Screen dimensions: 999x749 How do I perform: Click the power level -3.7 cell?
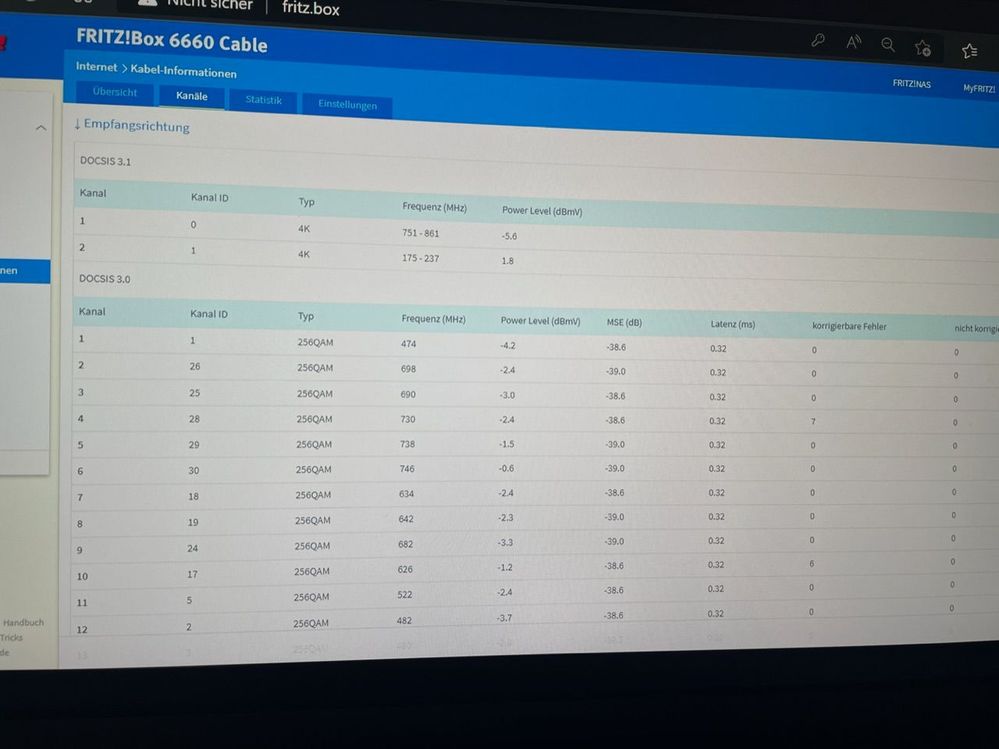click(504, 618)
